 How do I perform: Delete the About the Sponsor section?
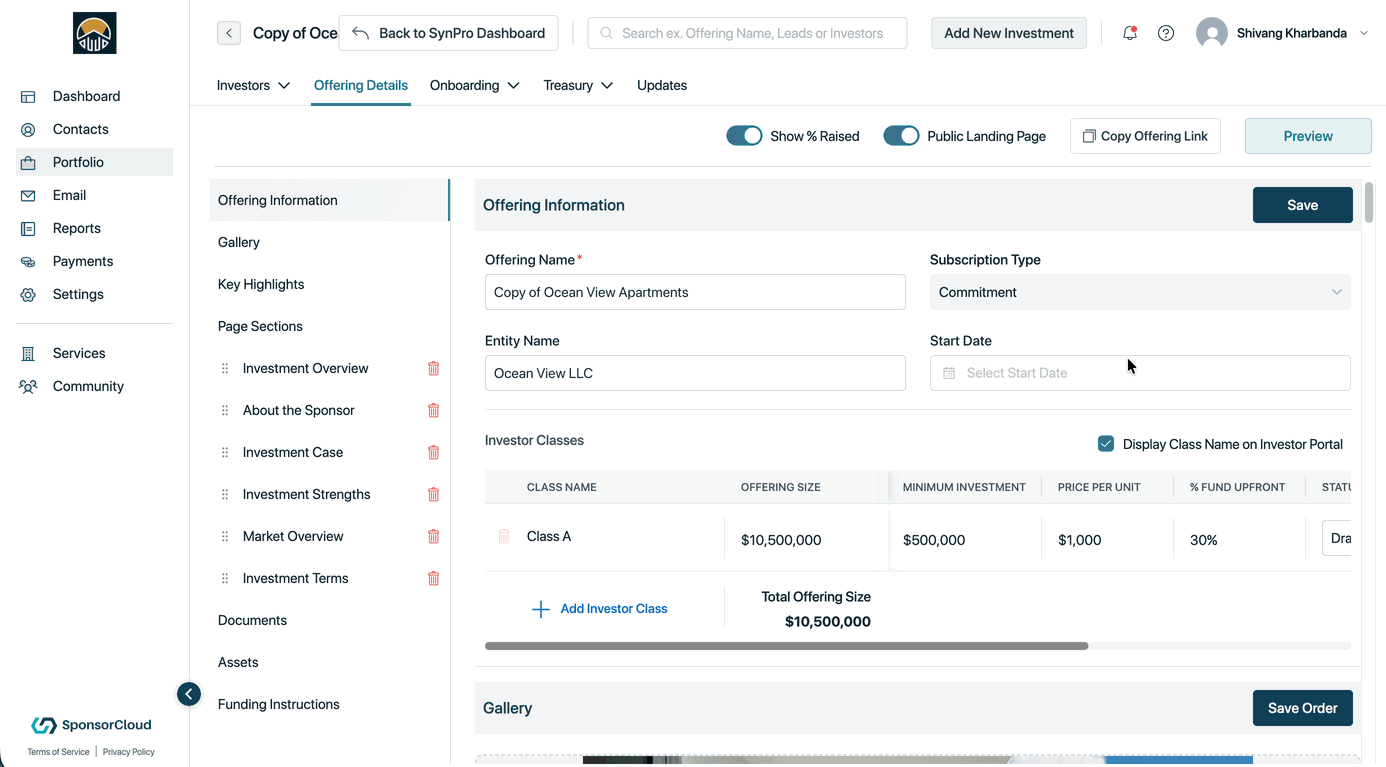[434, 410]
